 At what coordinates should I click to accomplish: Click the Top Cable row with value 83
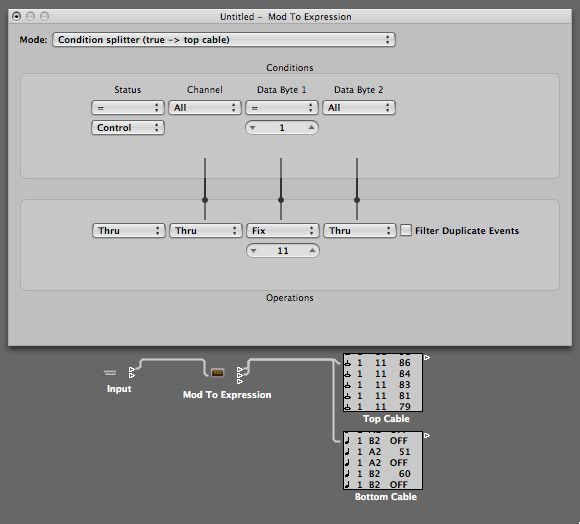(383, 385)
